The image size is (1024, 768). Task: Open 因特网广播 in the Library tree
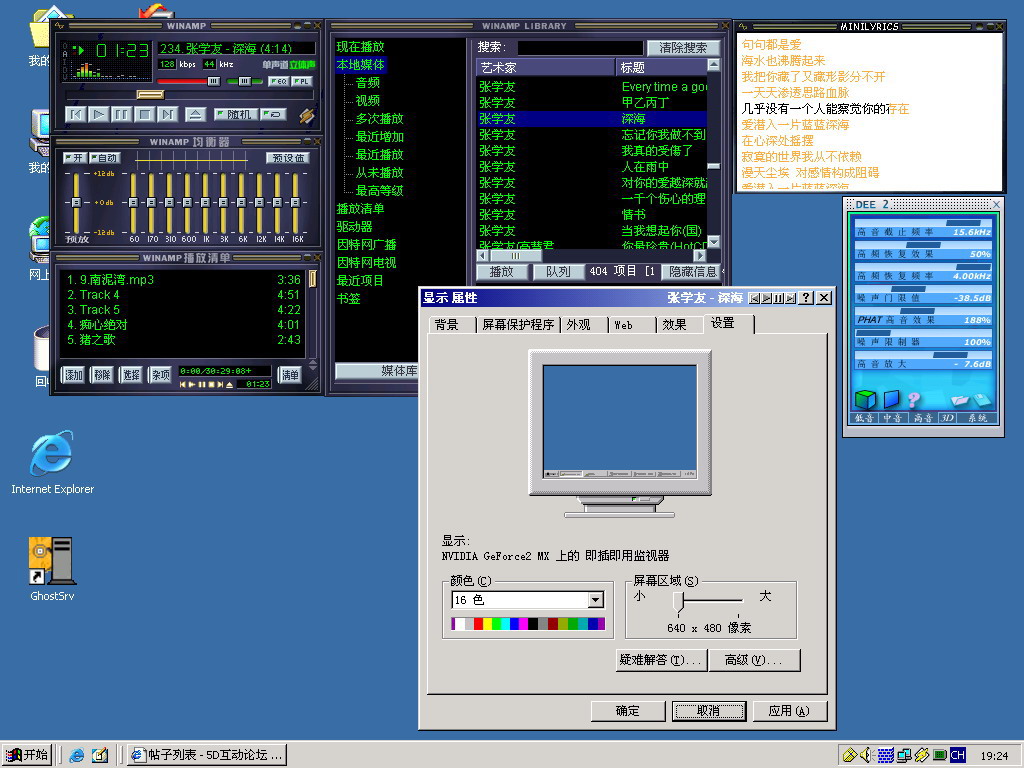[x=366, y=244]
